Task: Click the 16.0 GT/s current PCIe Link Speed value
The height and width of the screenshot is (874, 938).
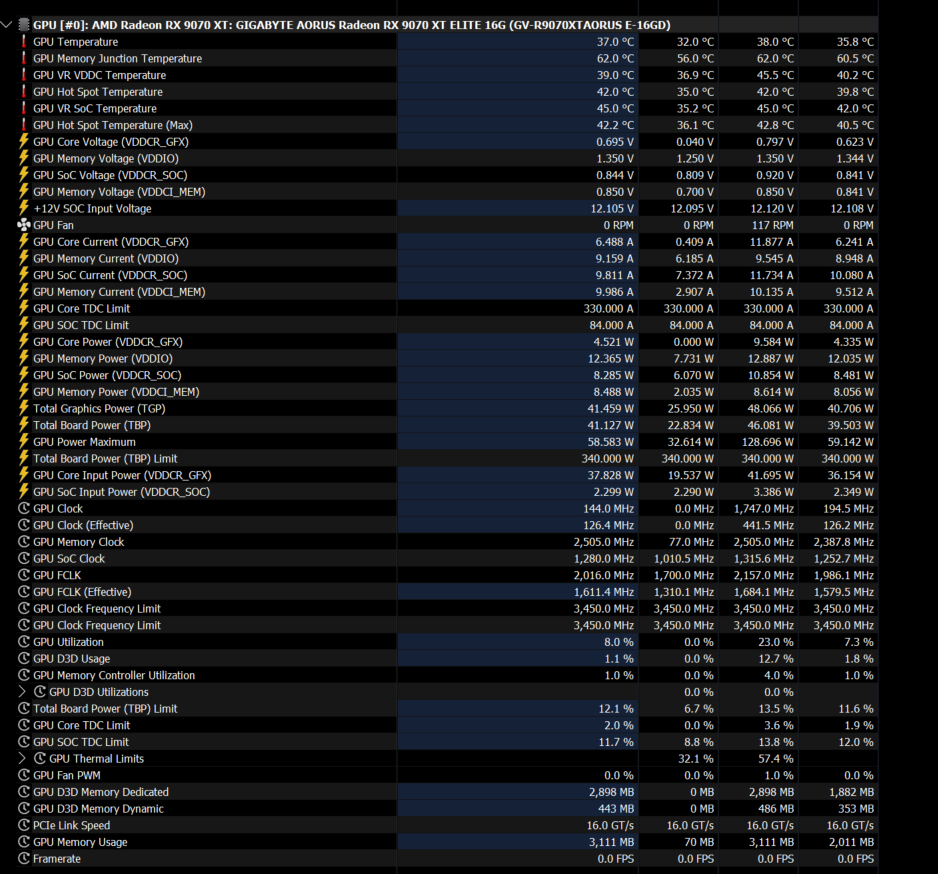Action: [x=610, y=825]
